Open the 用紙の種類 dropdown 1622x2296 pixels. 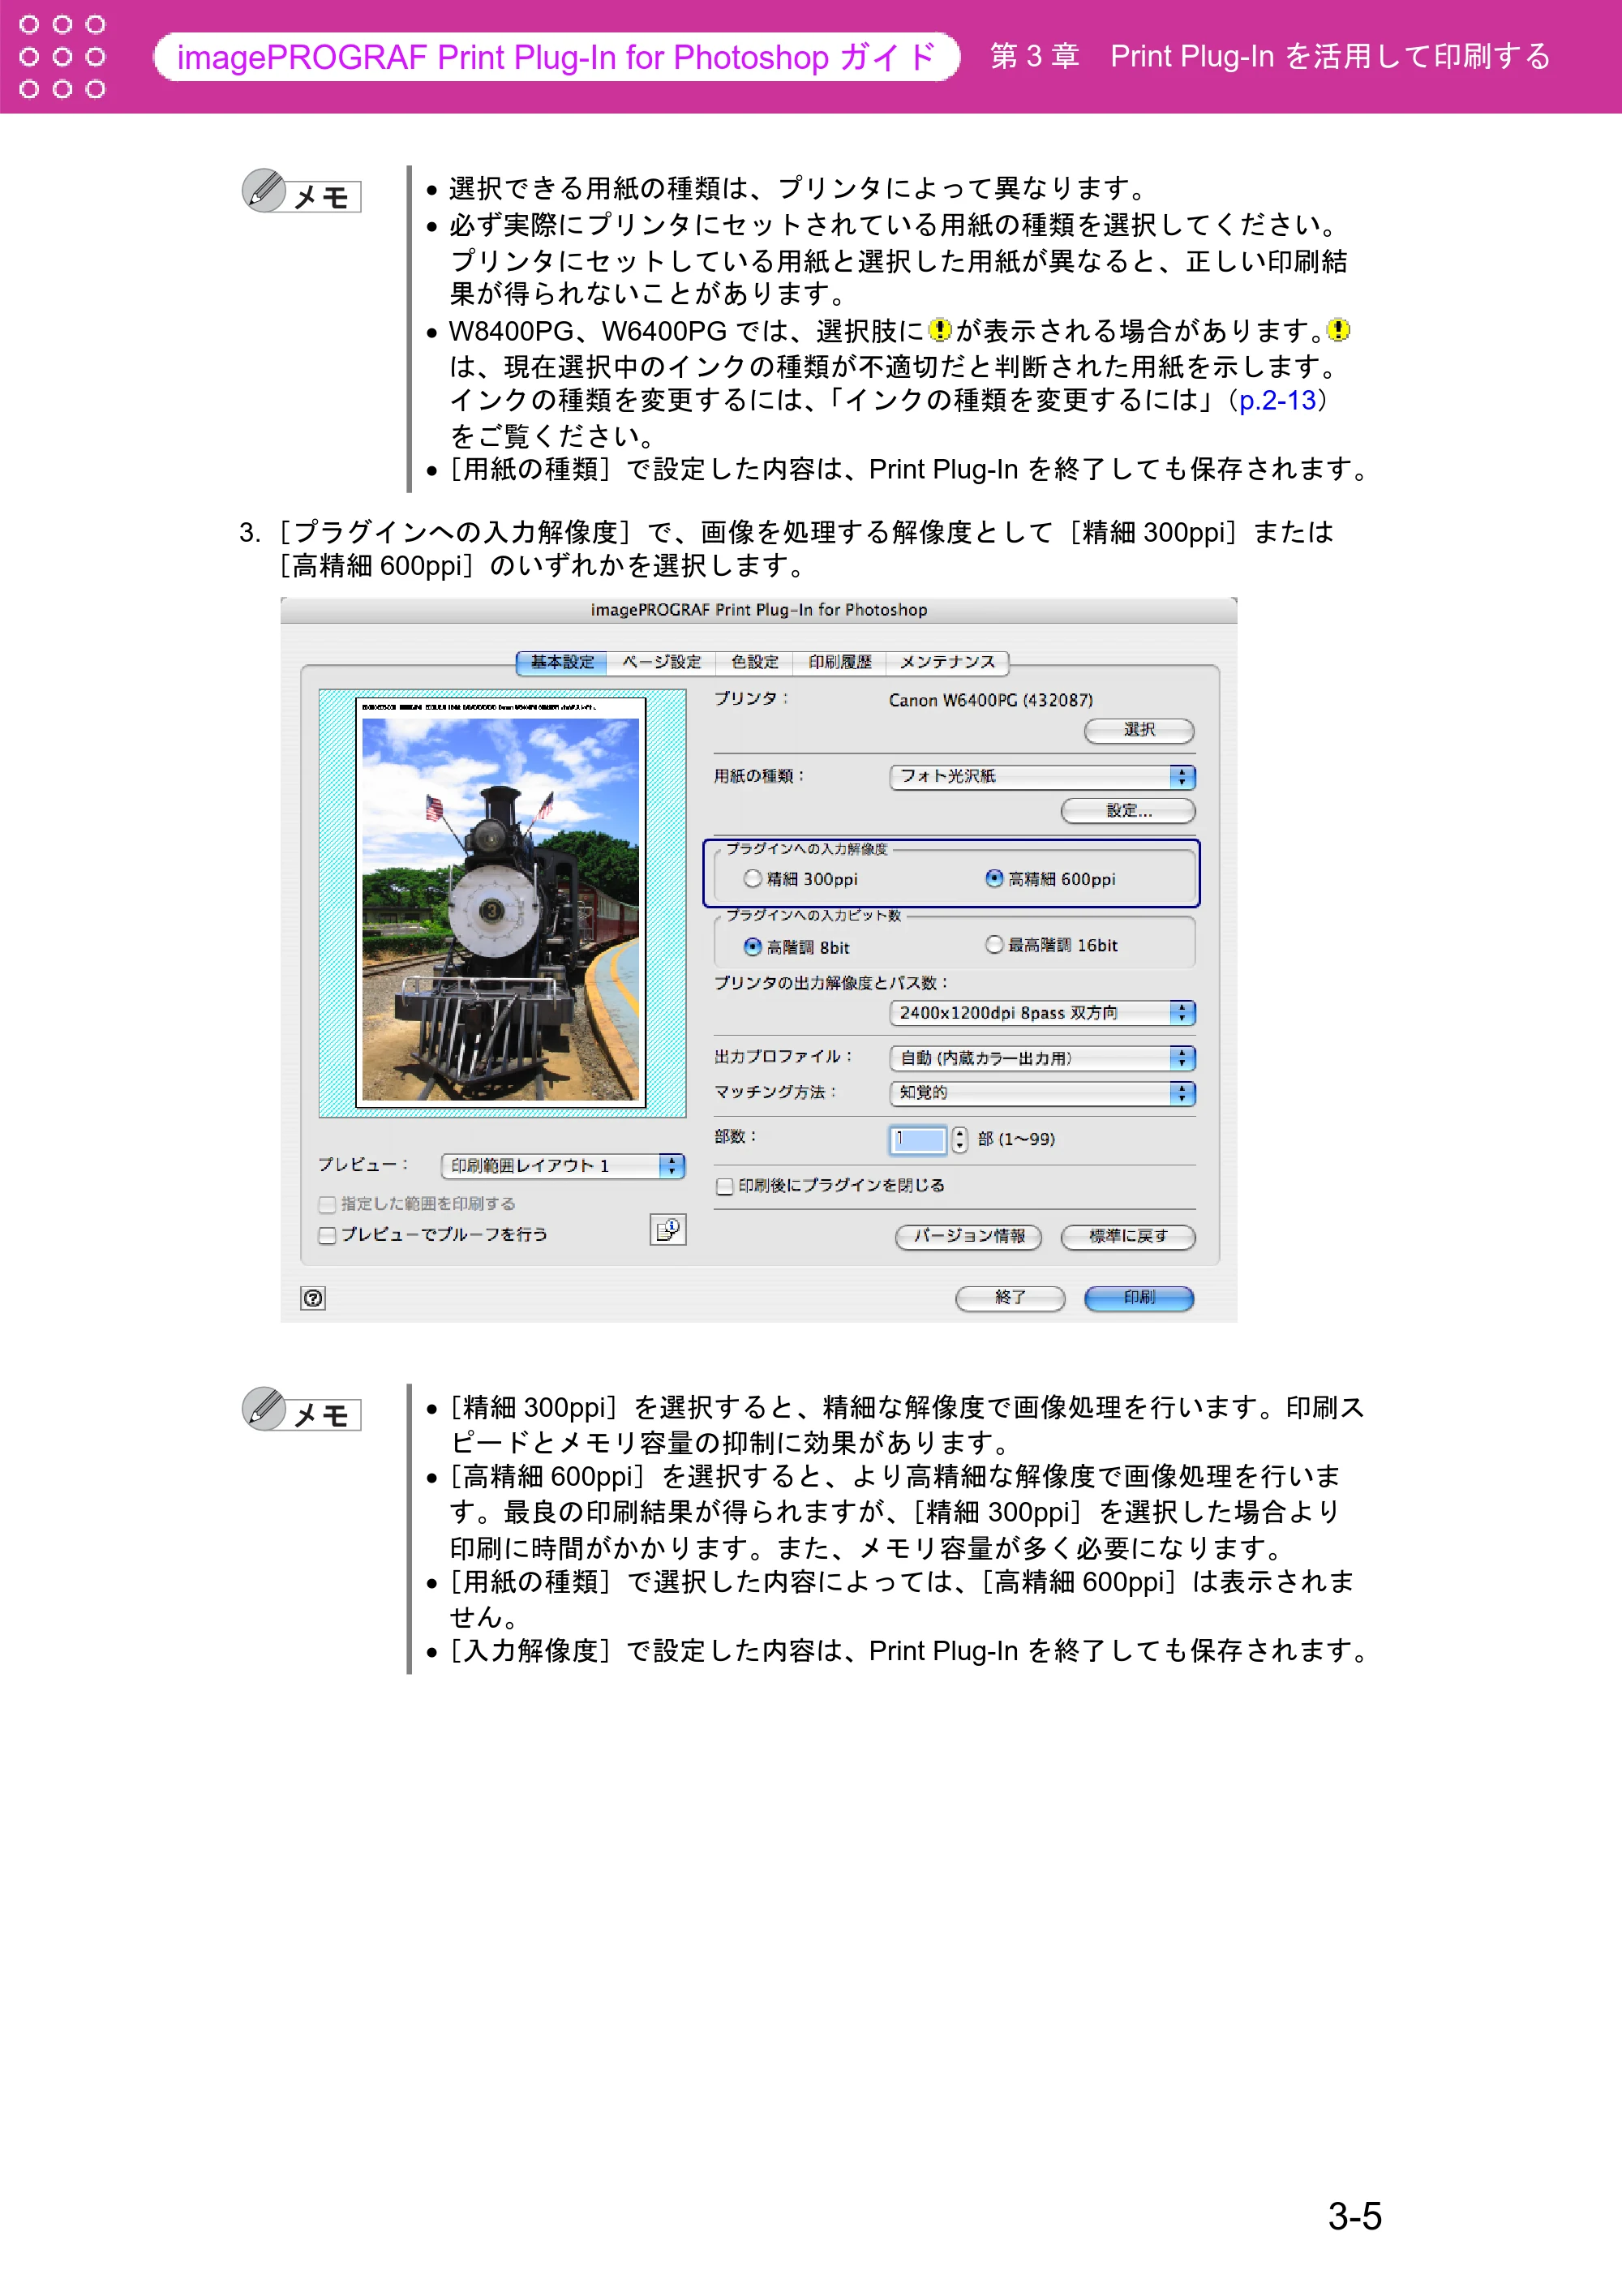pyautogui.click(x=1042, y=777)
